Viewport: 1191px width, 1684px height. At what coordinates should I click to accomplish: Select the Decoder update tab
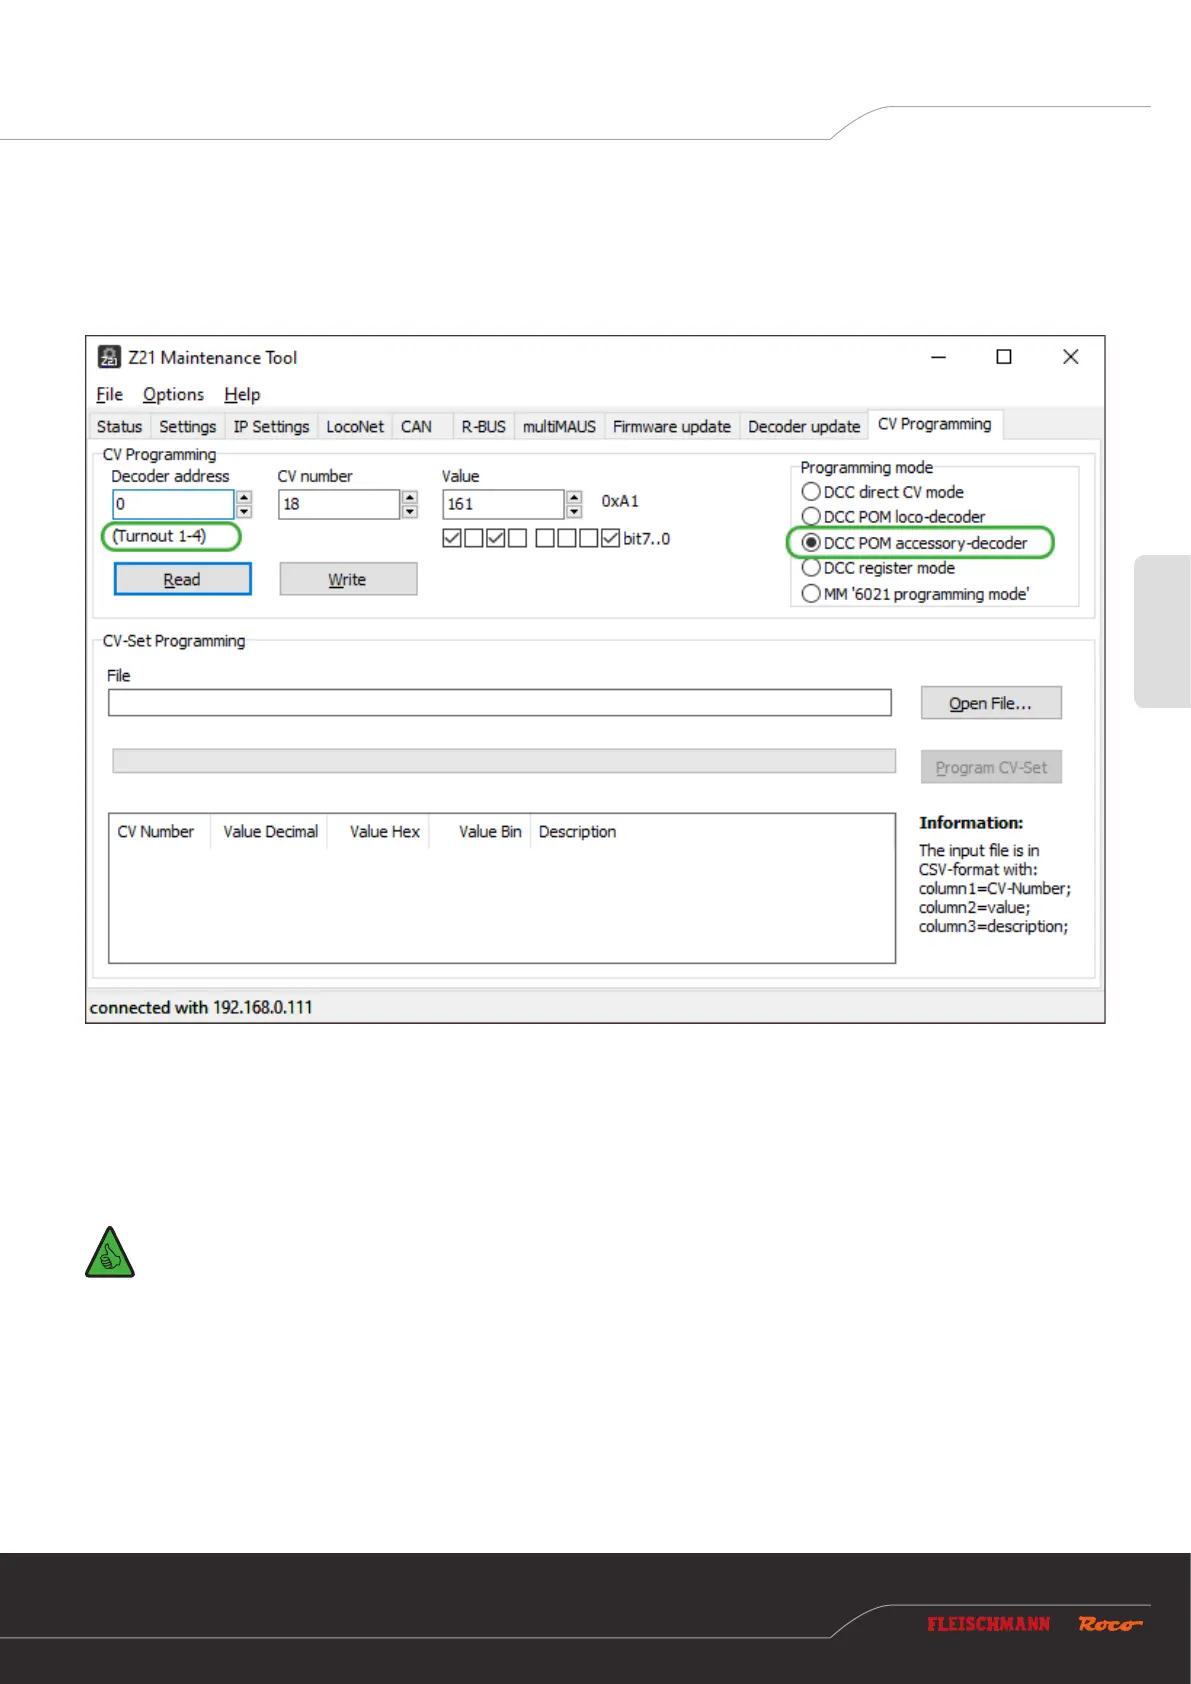click(x=804, y=427)
